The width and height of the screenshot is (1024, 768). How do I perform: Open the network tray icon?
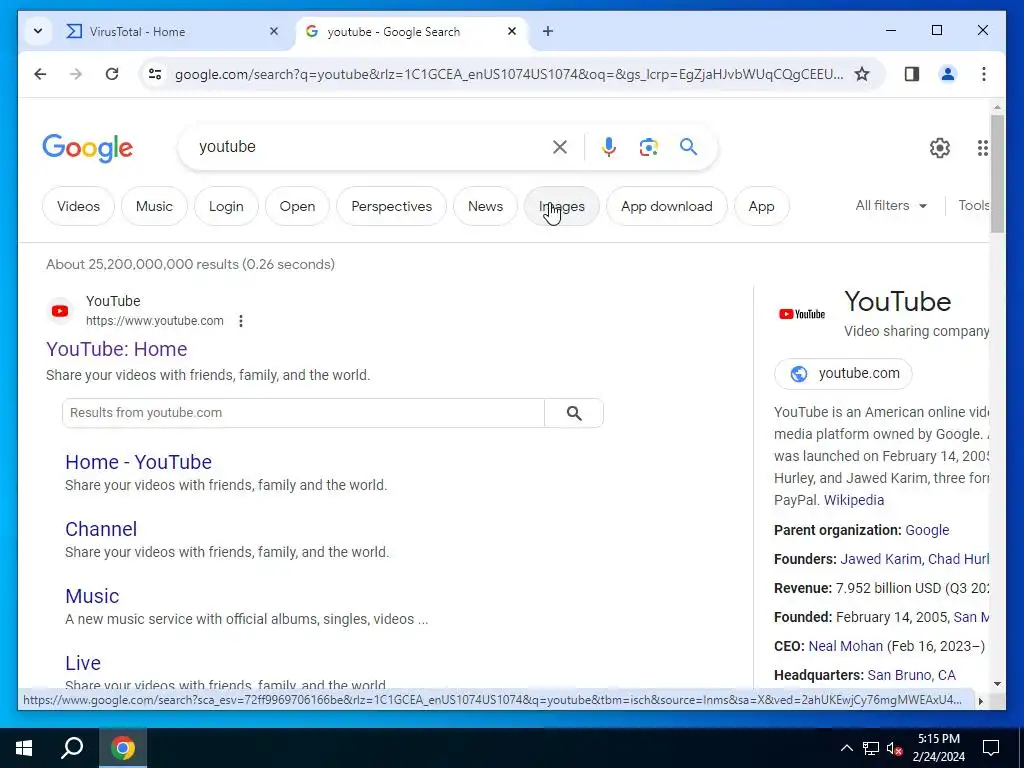(x=871, y=748)
